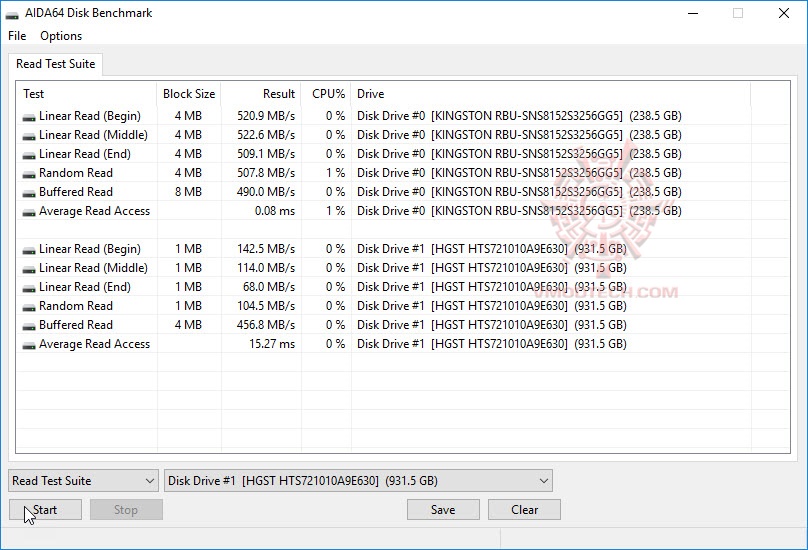Click drive icon beside Linear Read (Begin) 142.5 MB/s

[29, 251]
